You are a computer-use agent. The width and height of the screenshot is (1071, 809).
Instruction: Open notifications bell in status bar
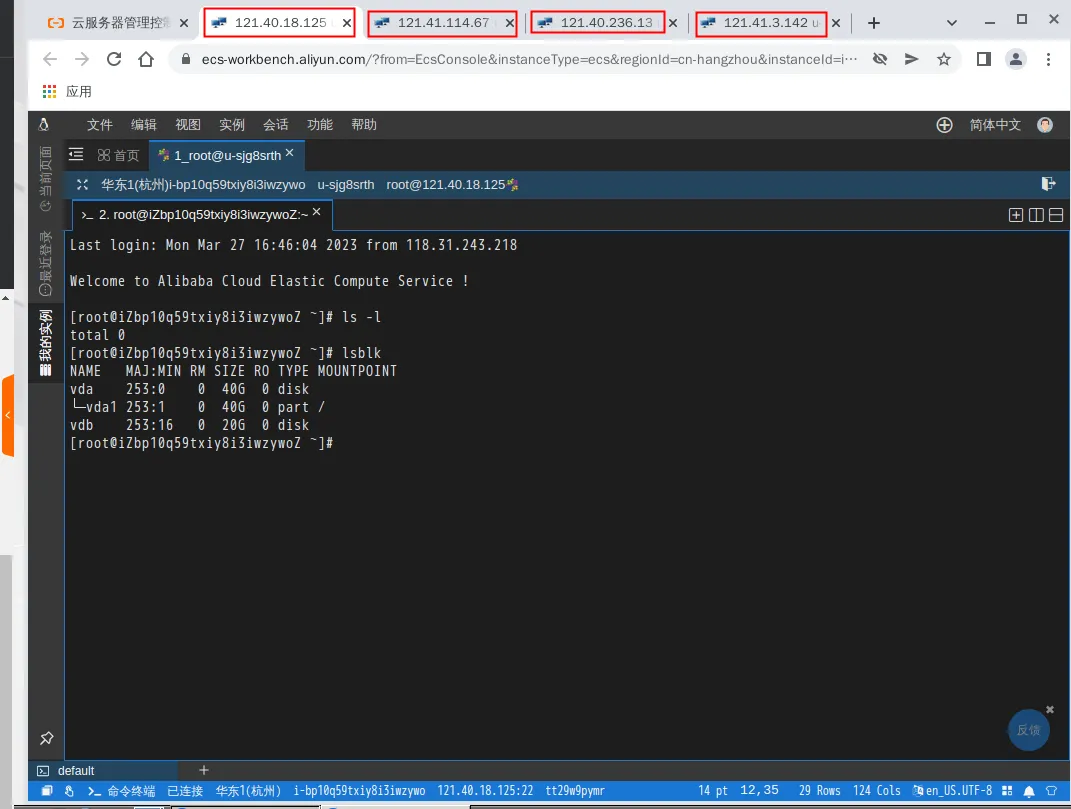[x=1029, y=791]
